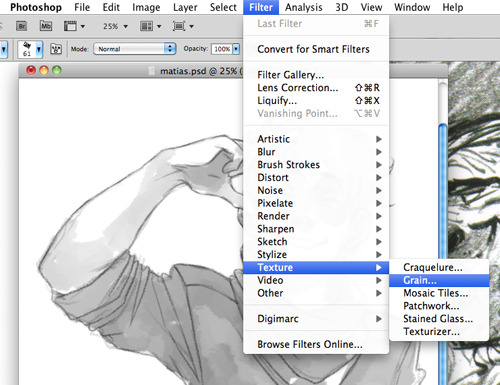Expand the Brush Strokes submenu
Viewport: 500px width, 385px height.
(316, 165)
